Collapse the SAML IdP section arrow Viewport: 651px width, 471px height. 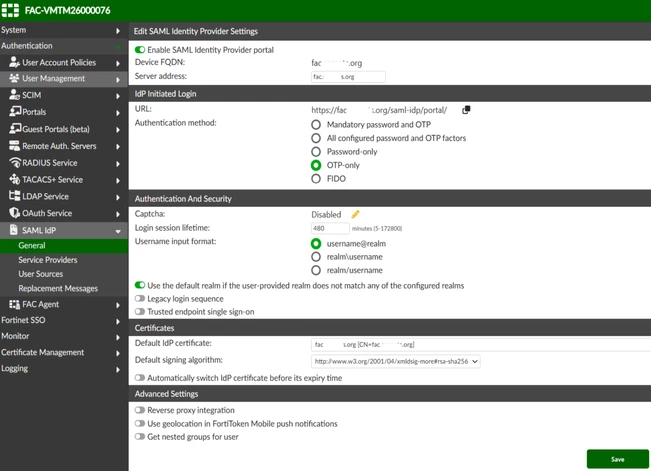click(118, 231)
